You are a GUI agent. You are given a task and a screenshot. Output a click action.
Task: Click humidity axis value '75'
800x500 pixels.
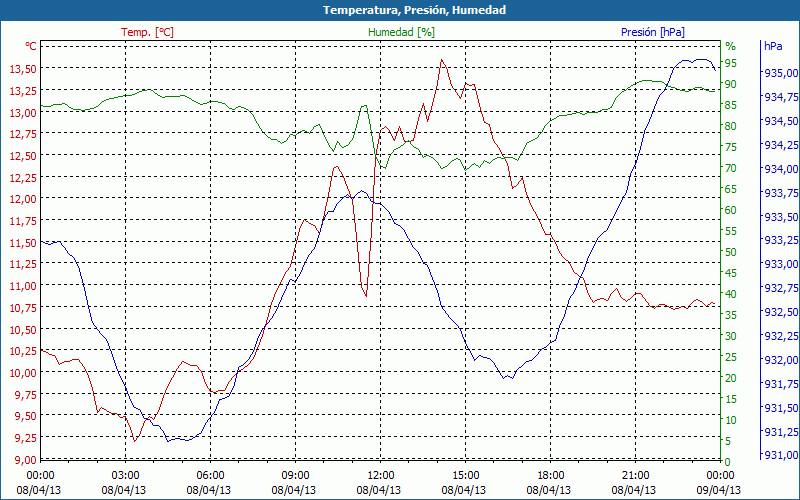(x=731, y=147)
